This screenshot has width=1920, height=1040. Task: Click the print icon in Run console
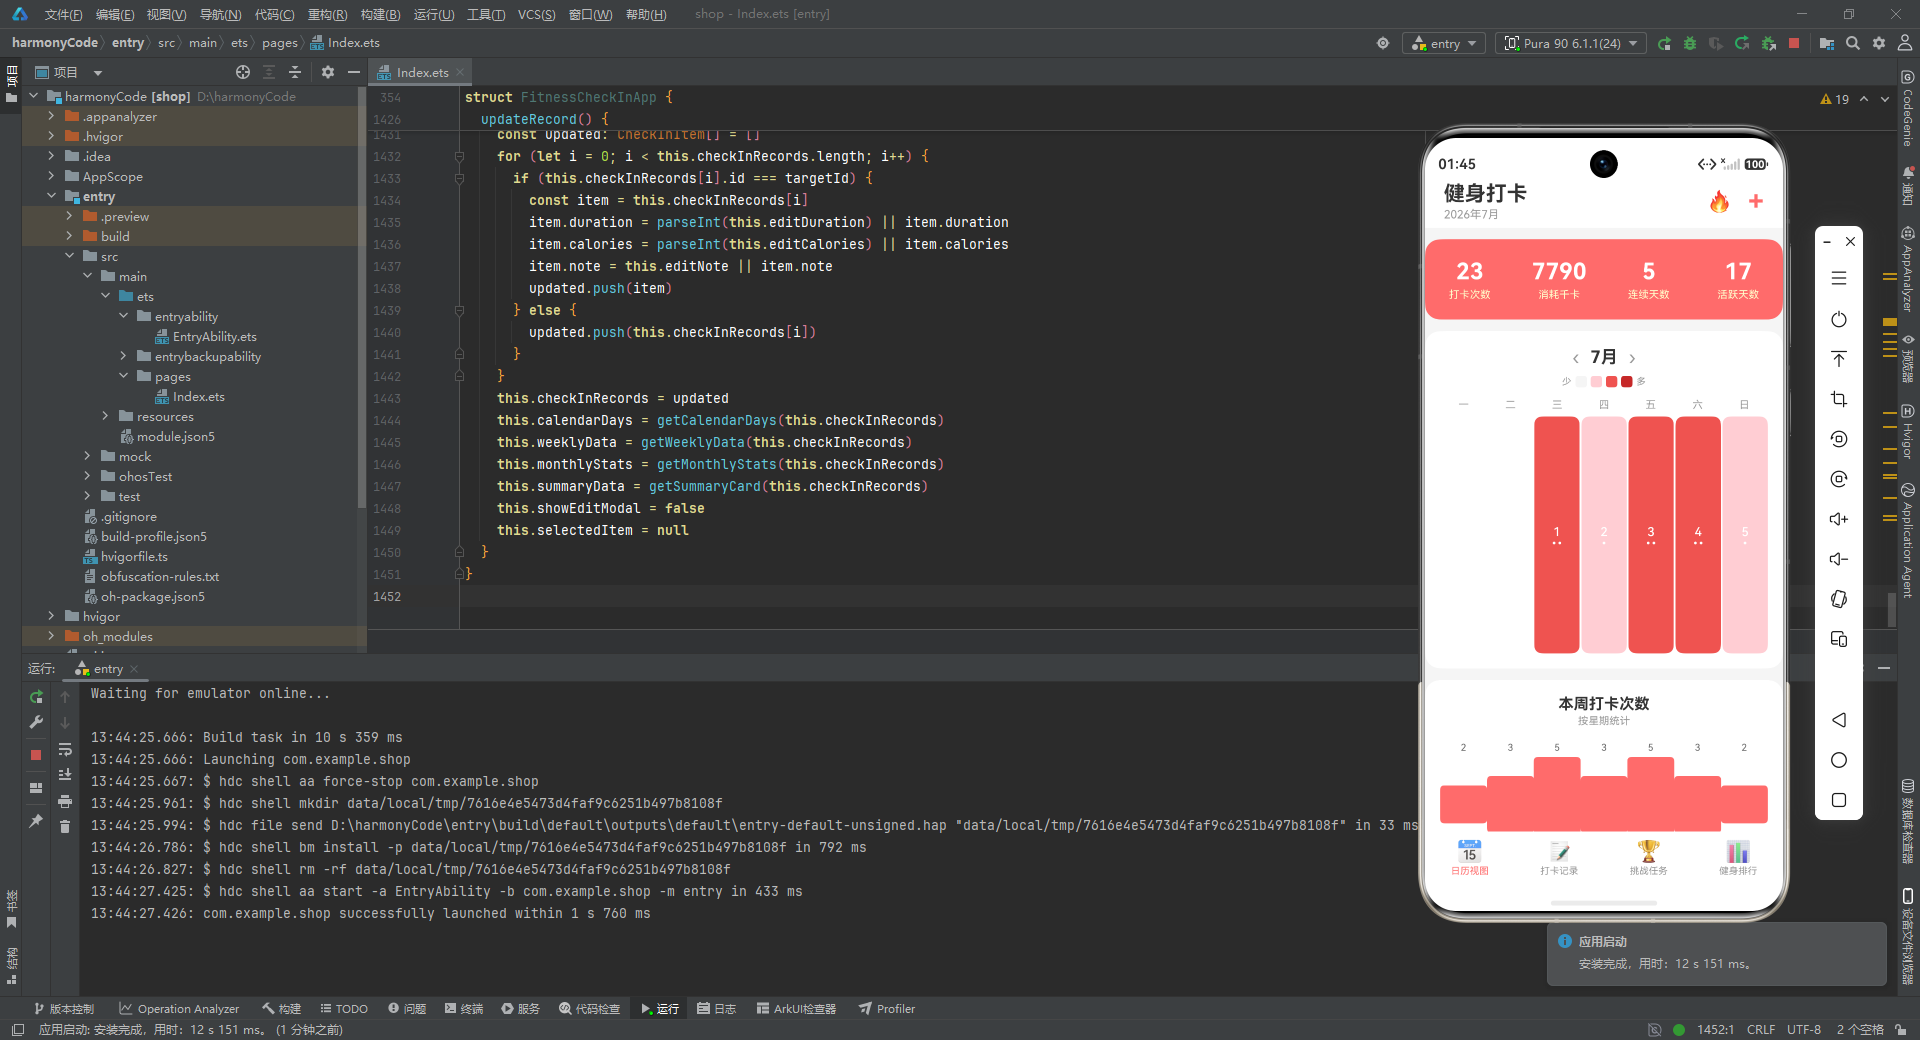pyautogui.click(x=65, y=801)
